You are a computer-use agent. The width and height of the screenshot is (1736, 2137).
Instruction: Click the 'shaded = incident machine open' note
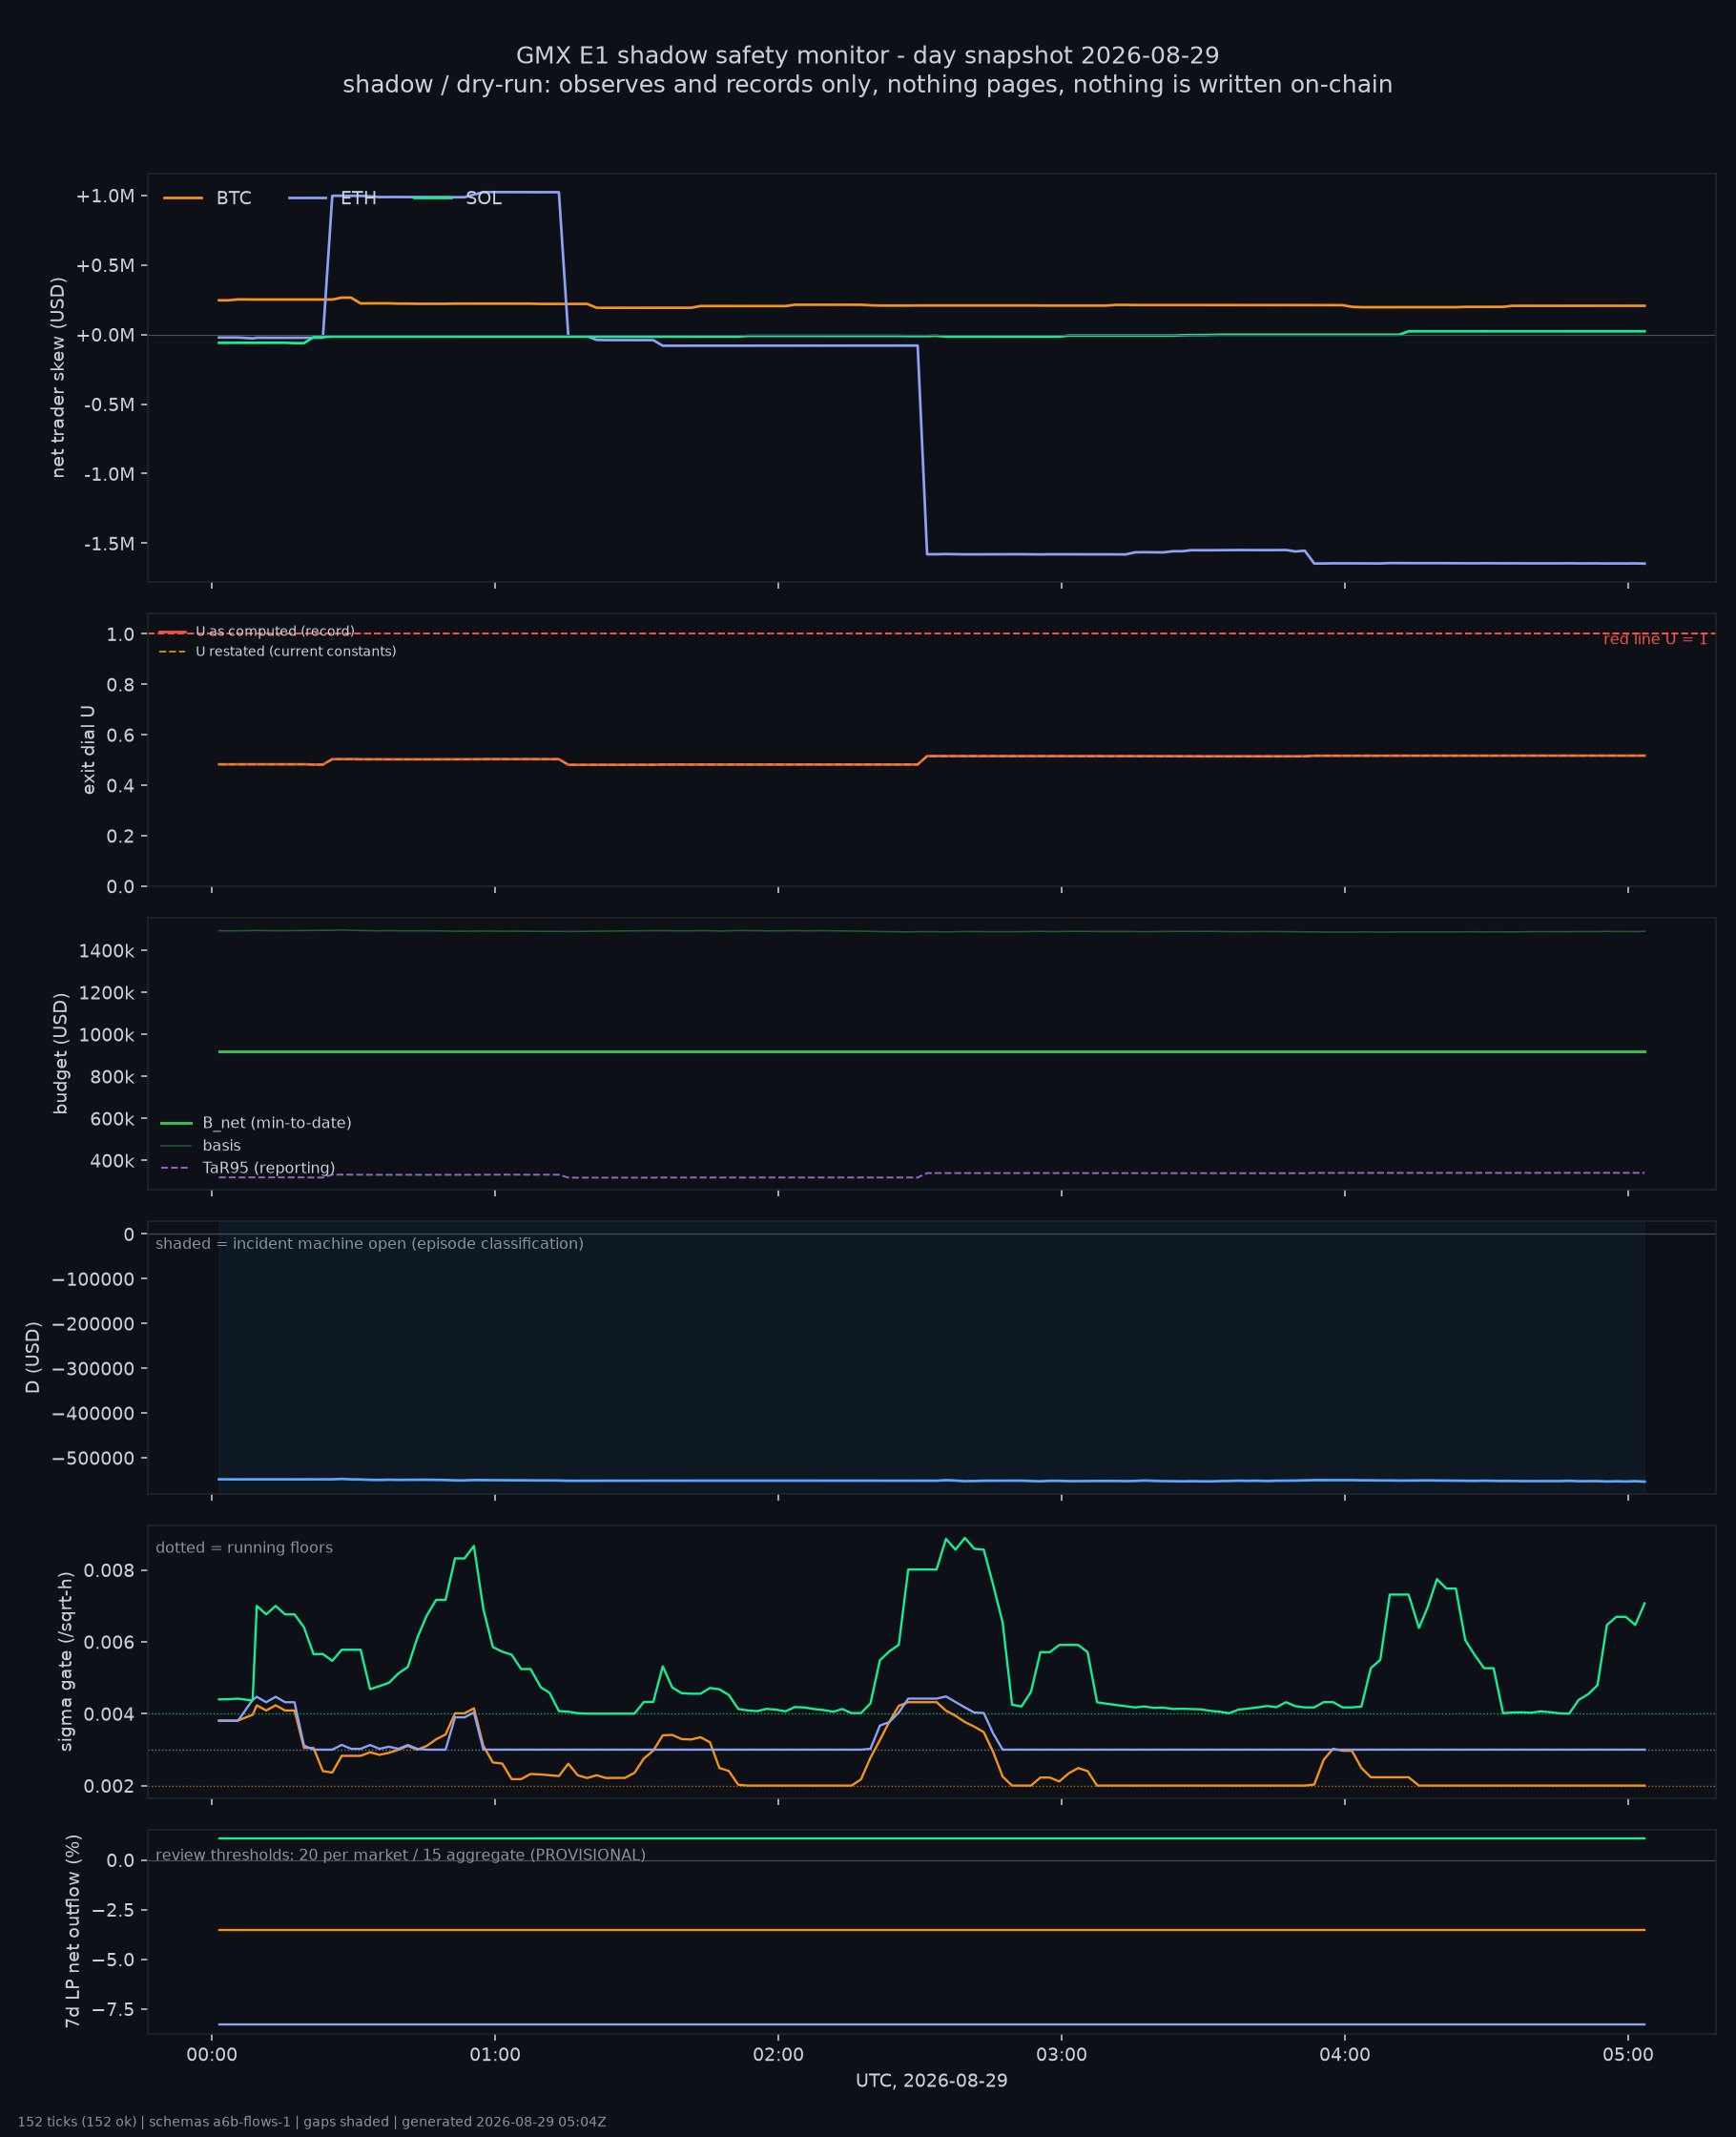370,1244
